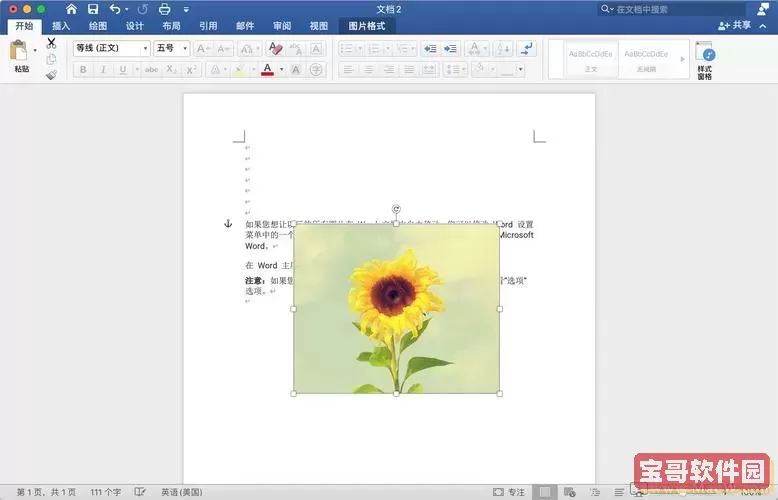This screenshot has width=778, height=500.
Task: Toggle strikethrough abc formatting
Action: [x=151, y=70]
